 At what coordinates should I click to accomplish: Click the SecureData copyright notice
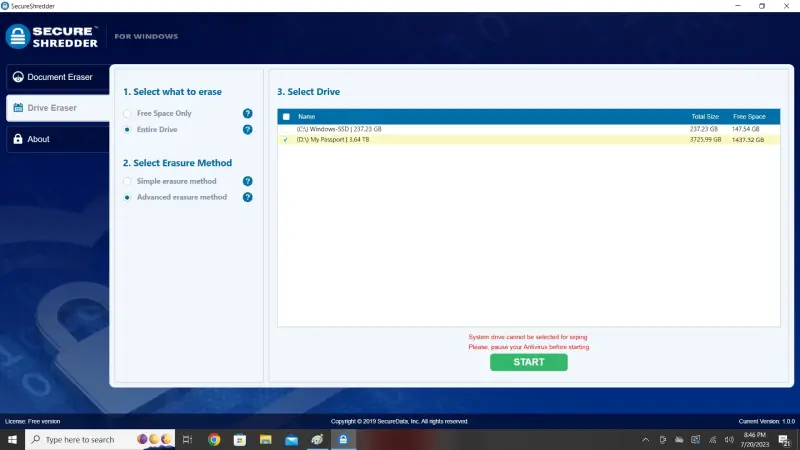coord(399,421)
